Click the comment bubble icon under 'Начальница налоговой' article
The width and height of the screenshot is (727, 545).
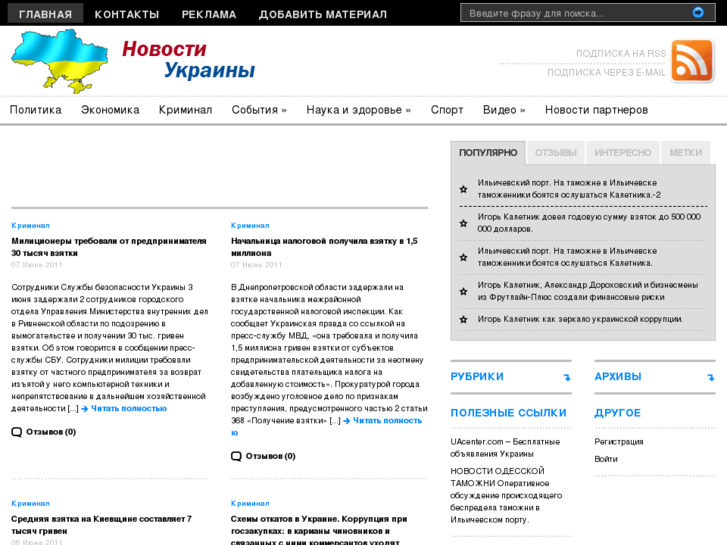236,456
